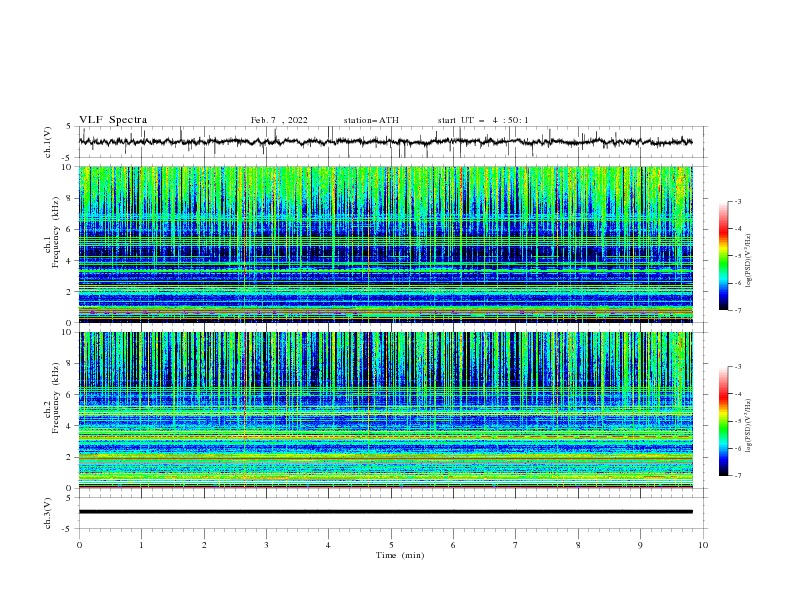Click the "5" volt tick on ch.3(V) axis
This screenshot has width=792, height=612.
pyautogui.click(x=69, y=498)
